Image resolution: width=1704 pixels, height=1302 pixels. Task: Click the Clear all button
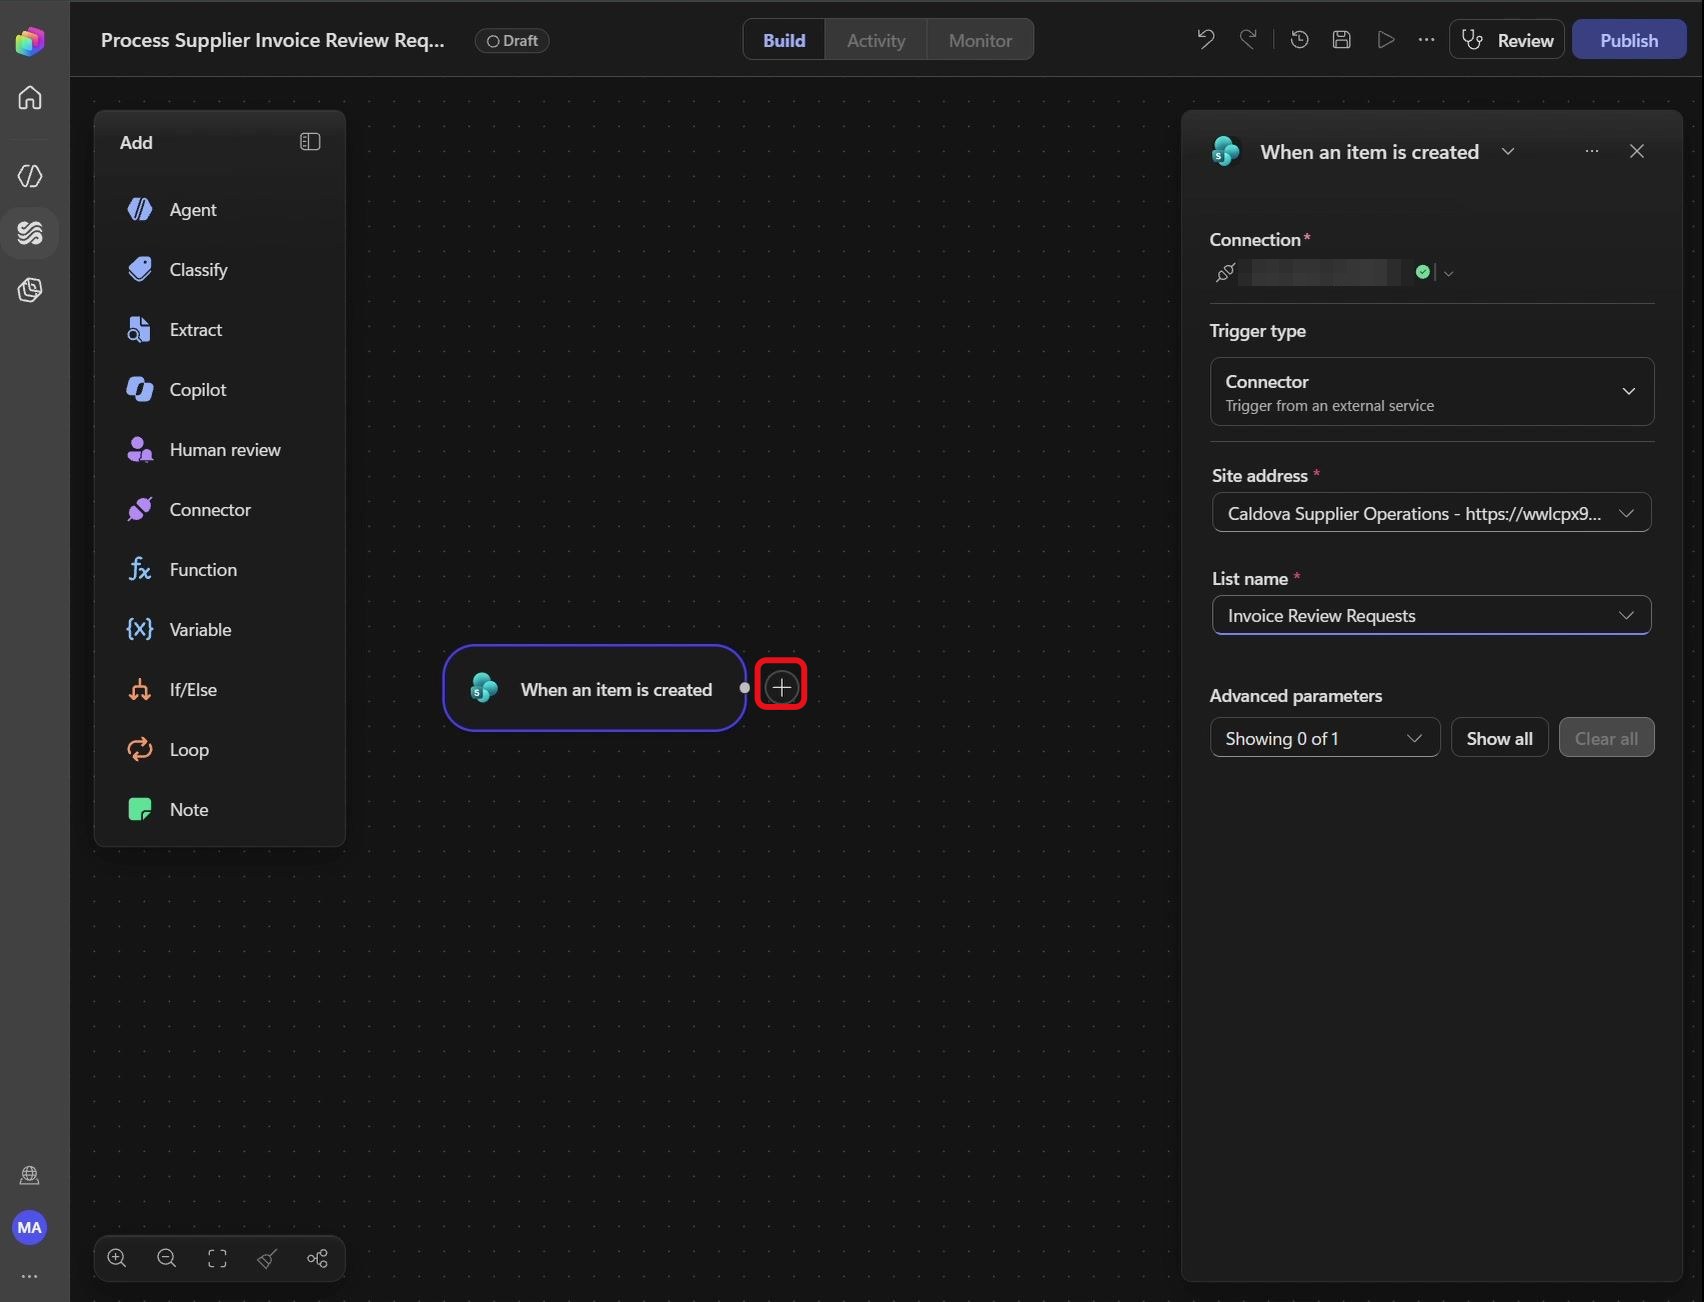pos(1606,738)
